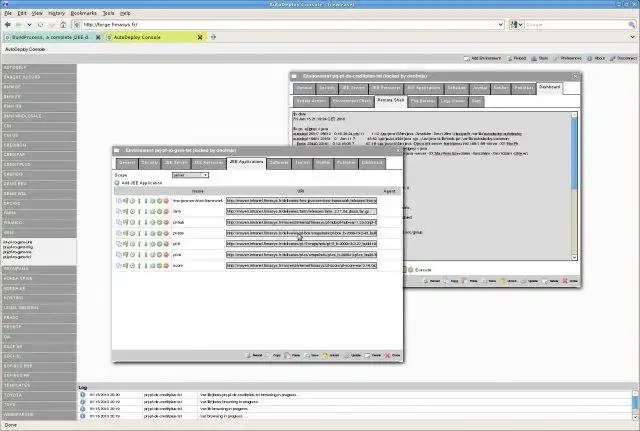Click the search magnifier icon in the search box
The width and height of the screenshot is (640, 431).
pyautogui.click(x=632, y=25)
